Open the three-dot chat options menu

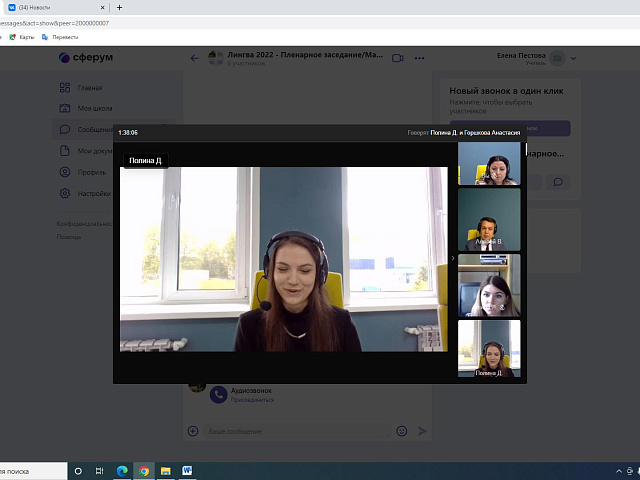(x=420, y=58)
